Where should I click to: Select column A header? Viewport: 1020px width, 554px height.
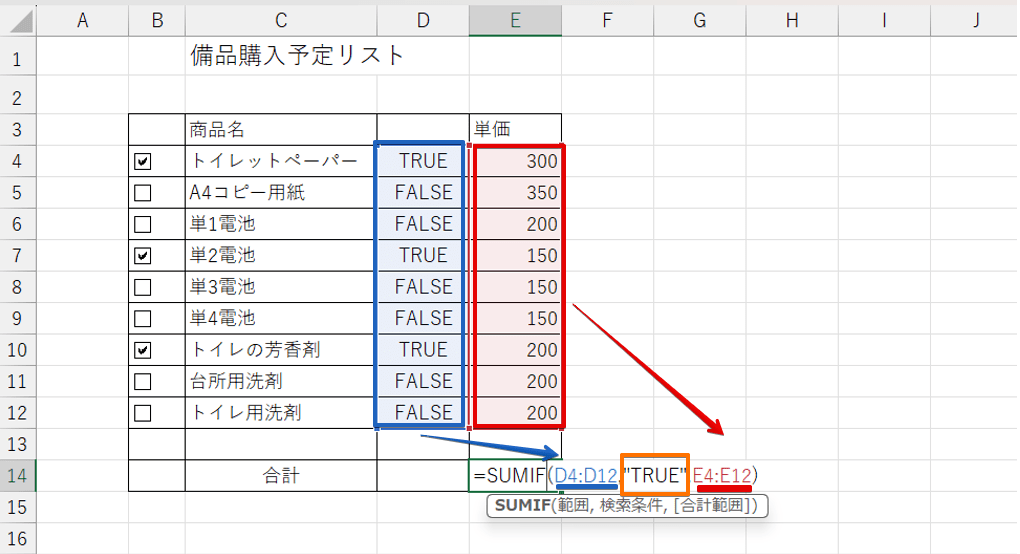(83, 21)
